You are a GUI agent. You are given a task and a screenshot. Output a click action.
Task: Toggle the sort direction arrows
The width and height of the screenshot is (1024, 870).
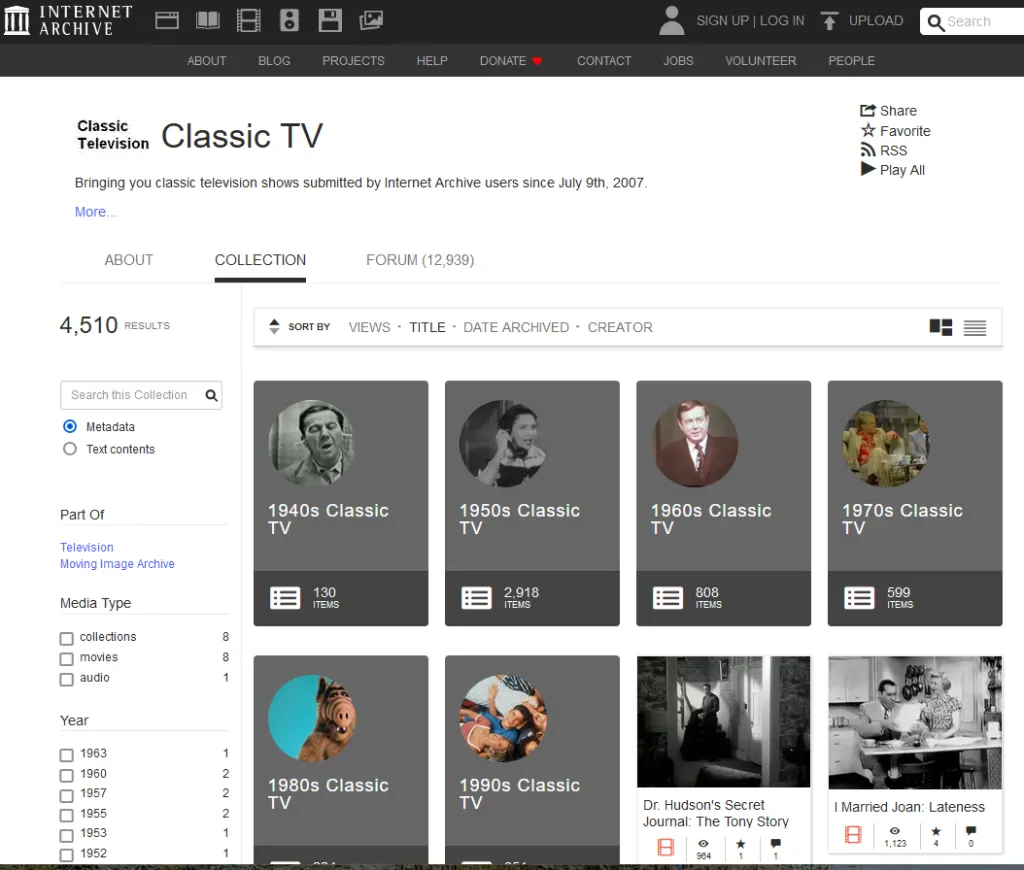pyautogui.click(x=274, y=327)
